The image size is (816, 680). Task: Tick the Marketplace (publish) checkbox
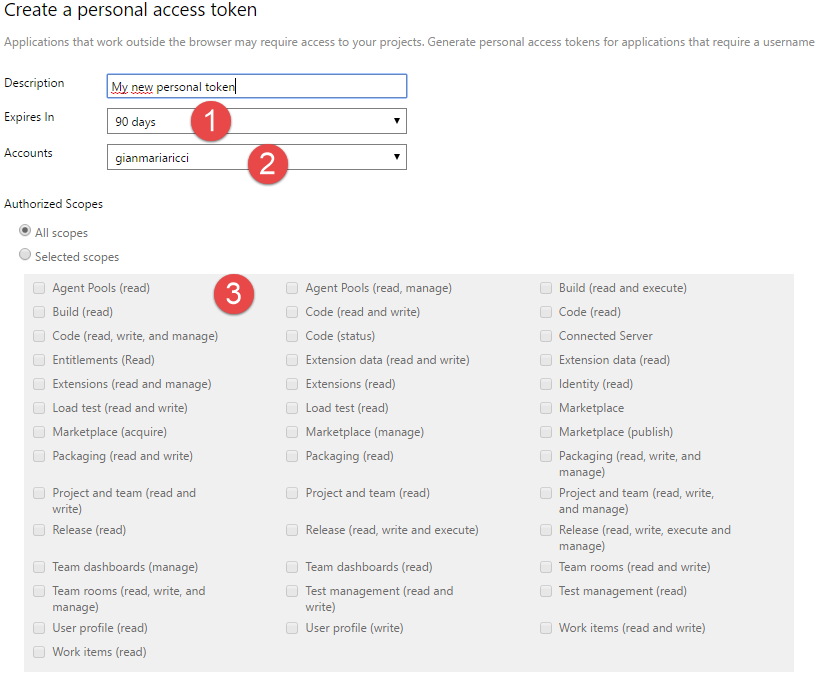point(546,432)
